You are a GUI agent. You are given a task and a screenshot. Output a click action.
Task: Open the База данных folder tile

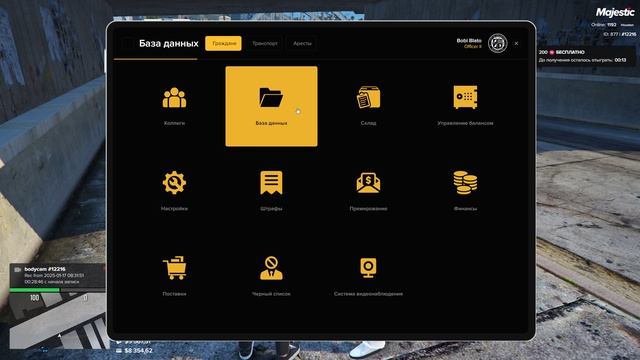[x=271, y=106]
